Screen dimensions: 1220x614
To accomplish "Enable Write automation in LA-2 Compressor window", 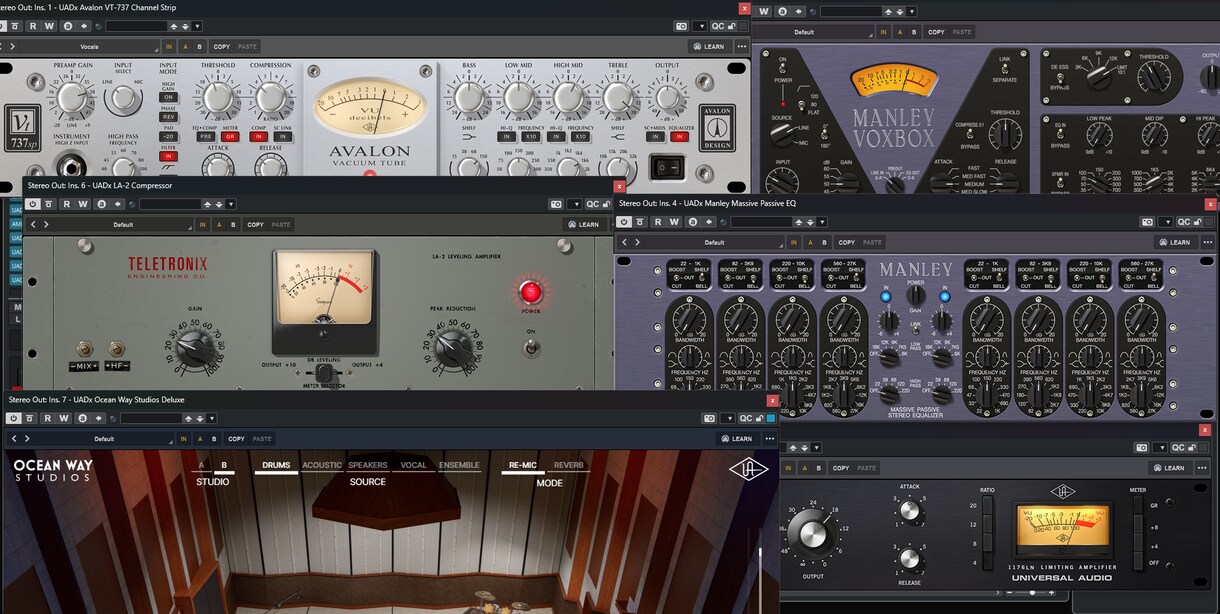I will click(84, 204).
